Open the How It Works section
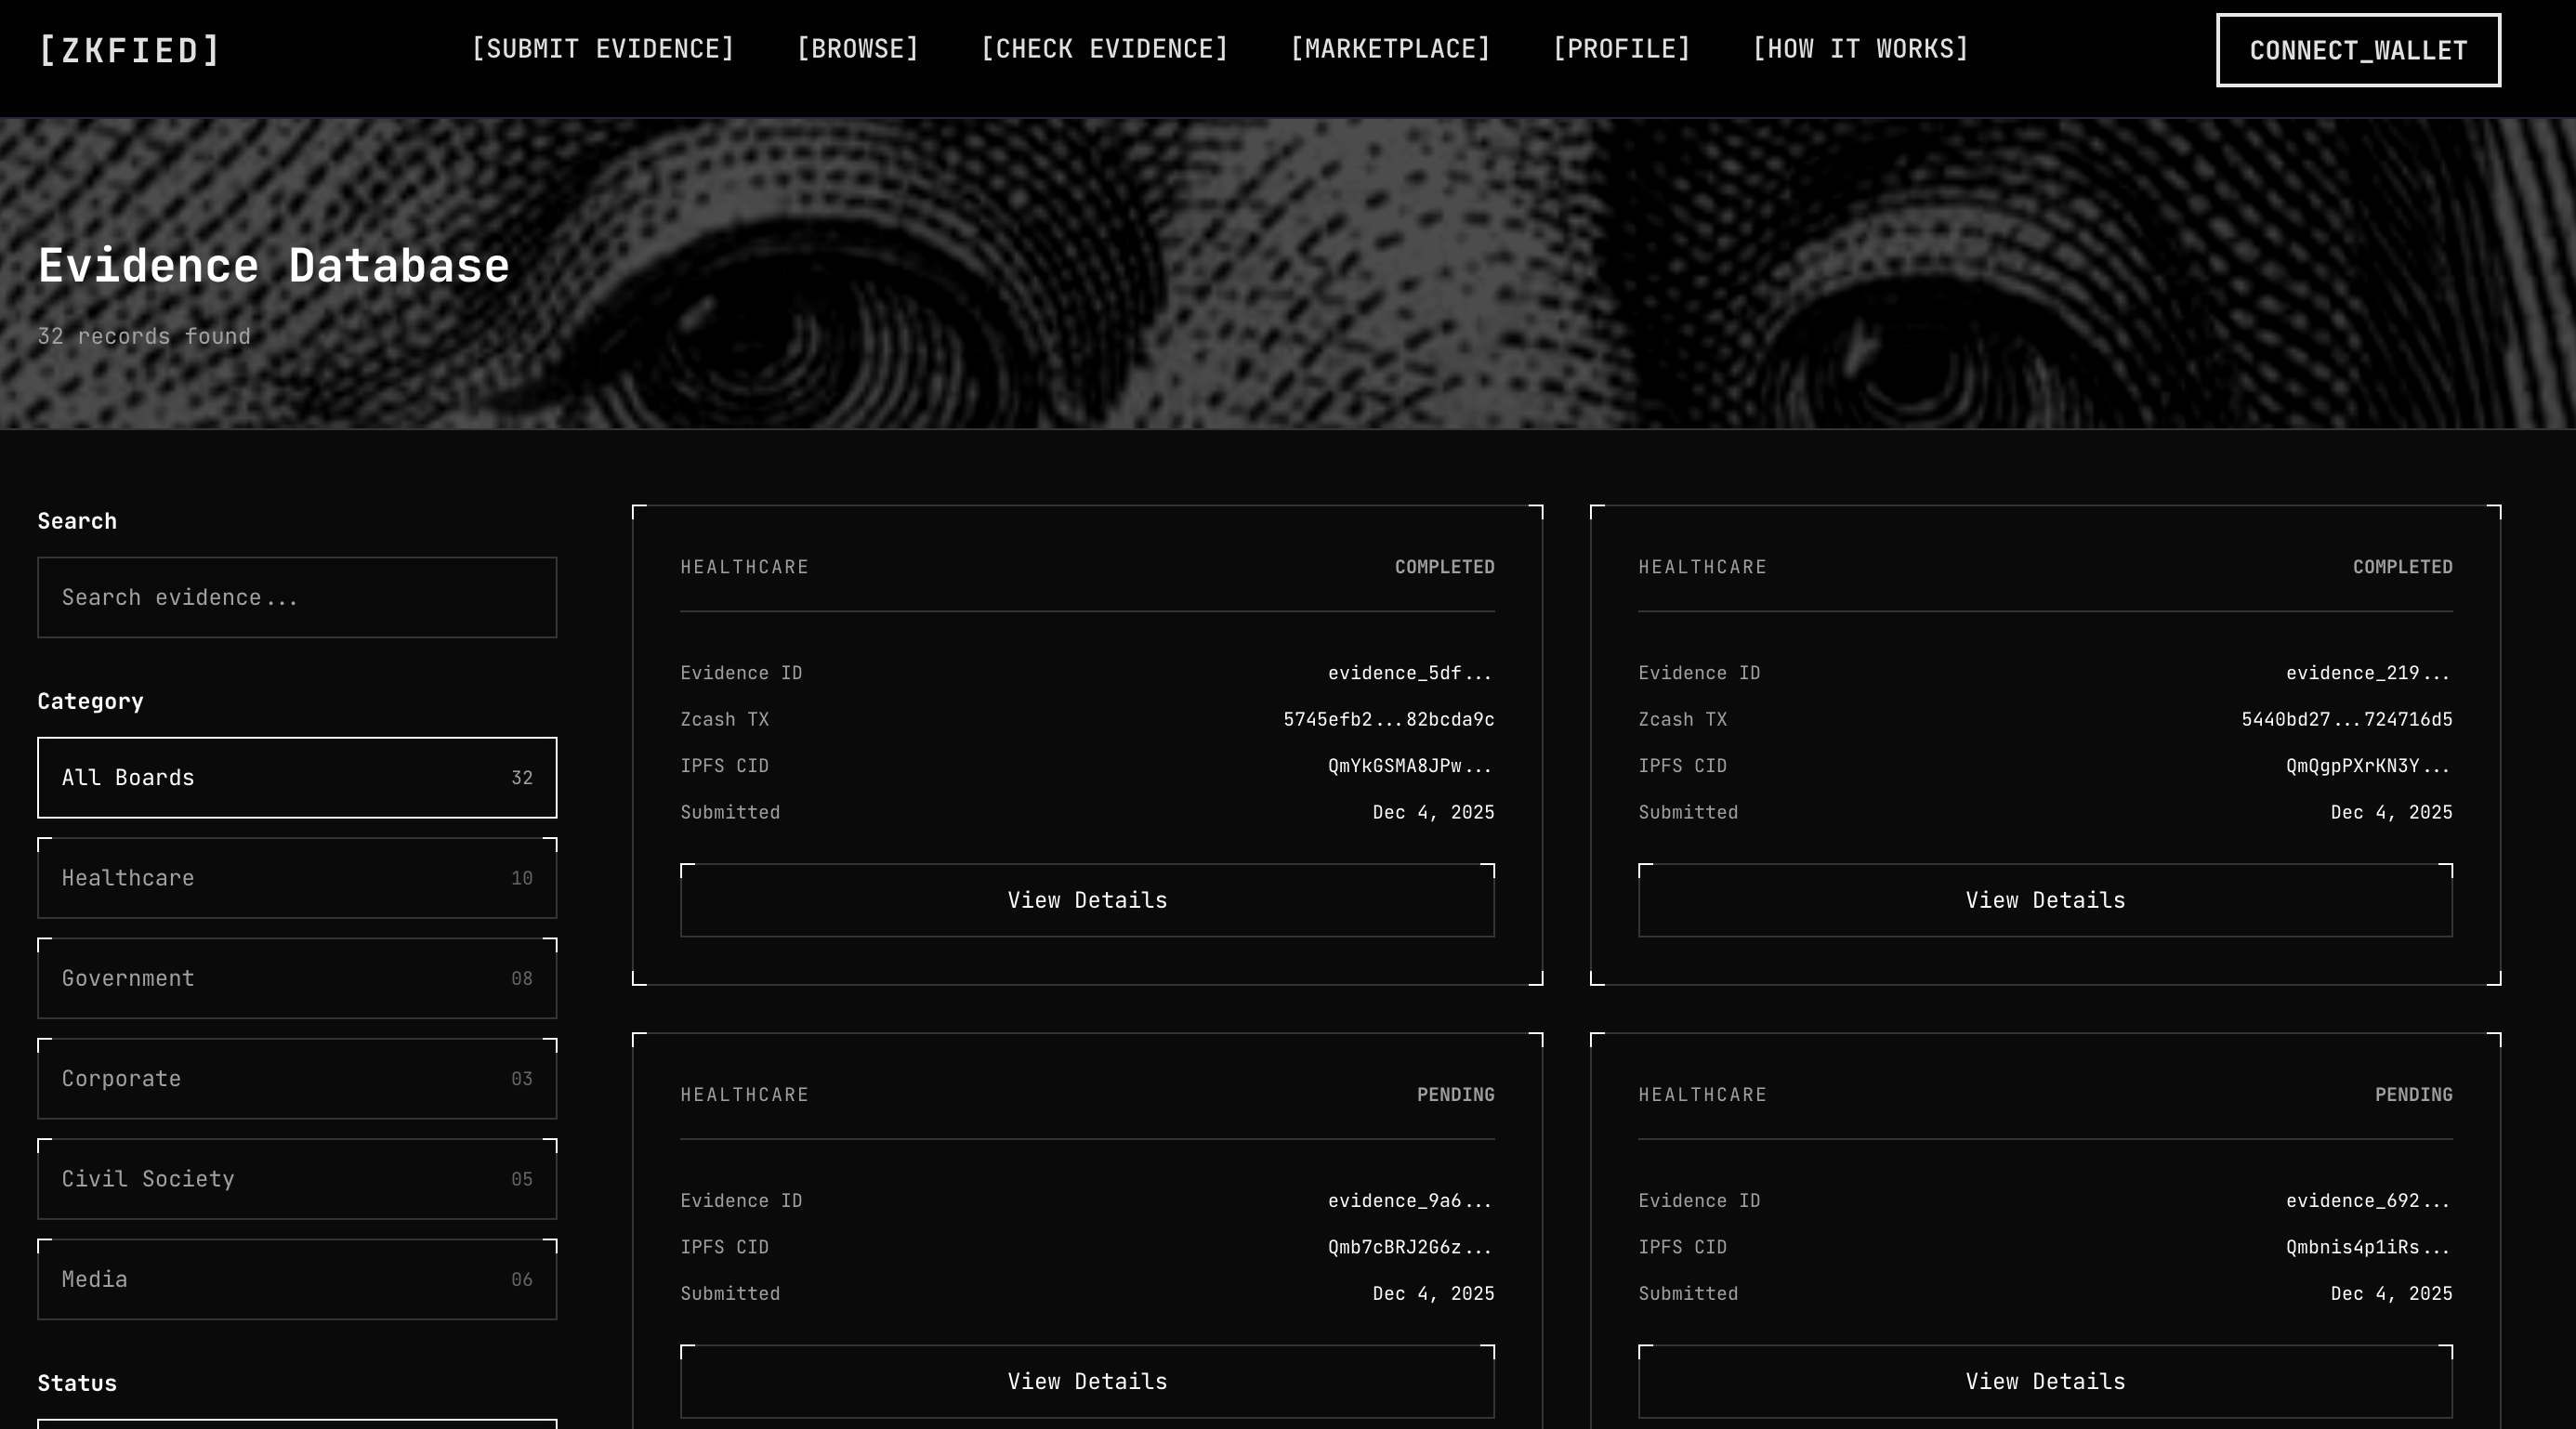Image resolution: width=2576 pixels, height=1429 pixels. tap(1860, 49)
